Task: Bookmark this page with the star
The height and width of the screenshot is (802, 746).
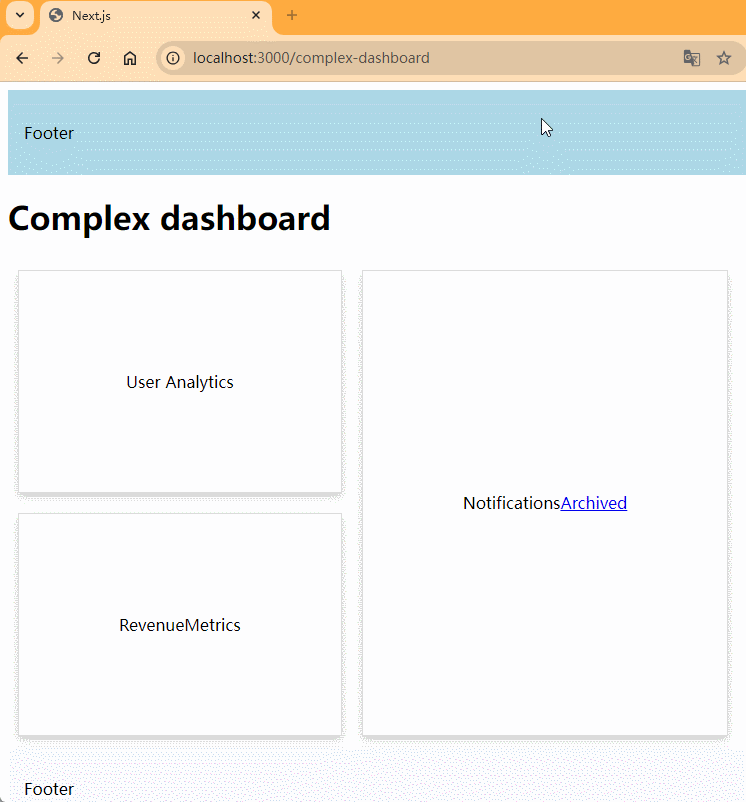Action: 724,58
